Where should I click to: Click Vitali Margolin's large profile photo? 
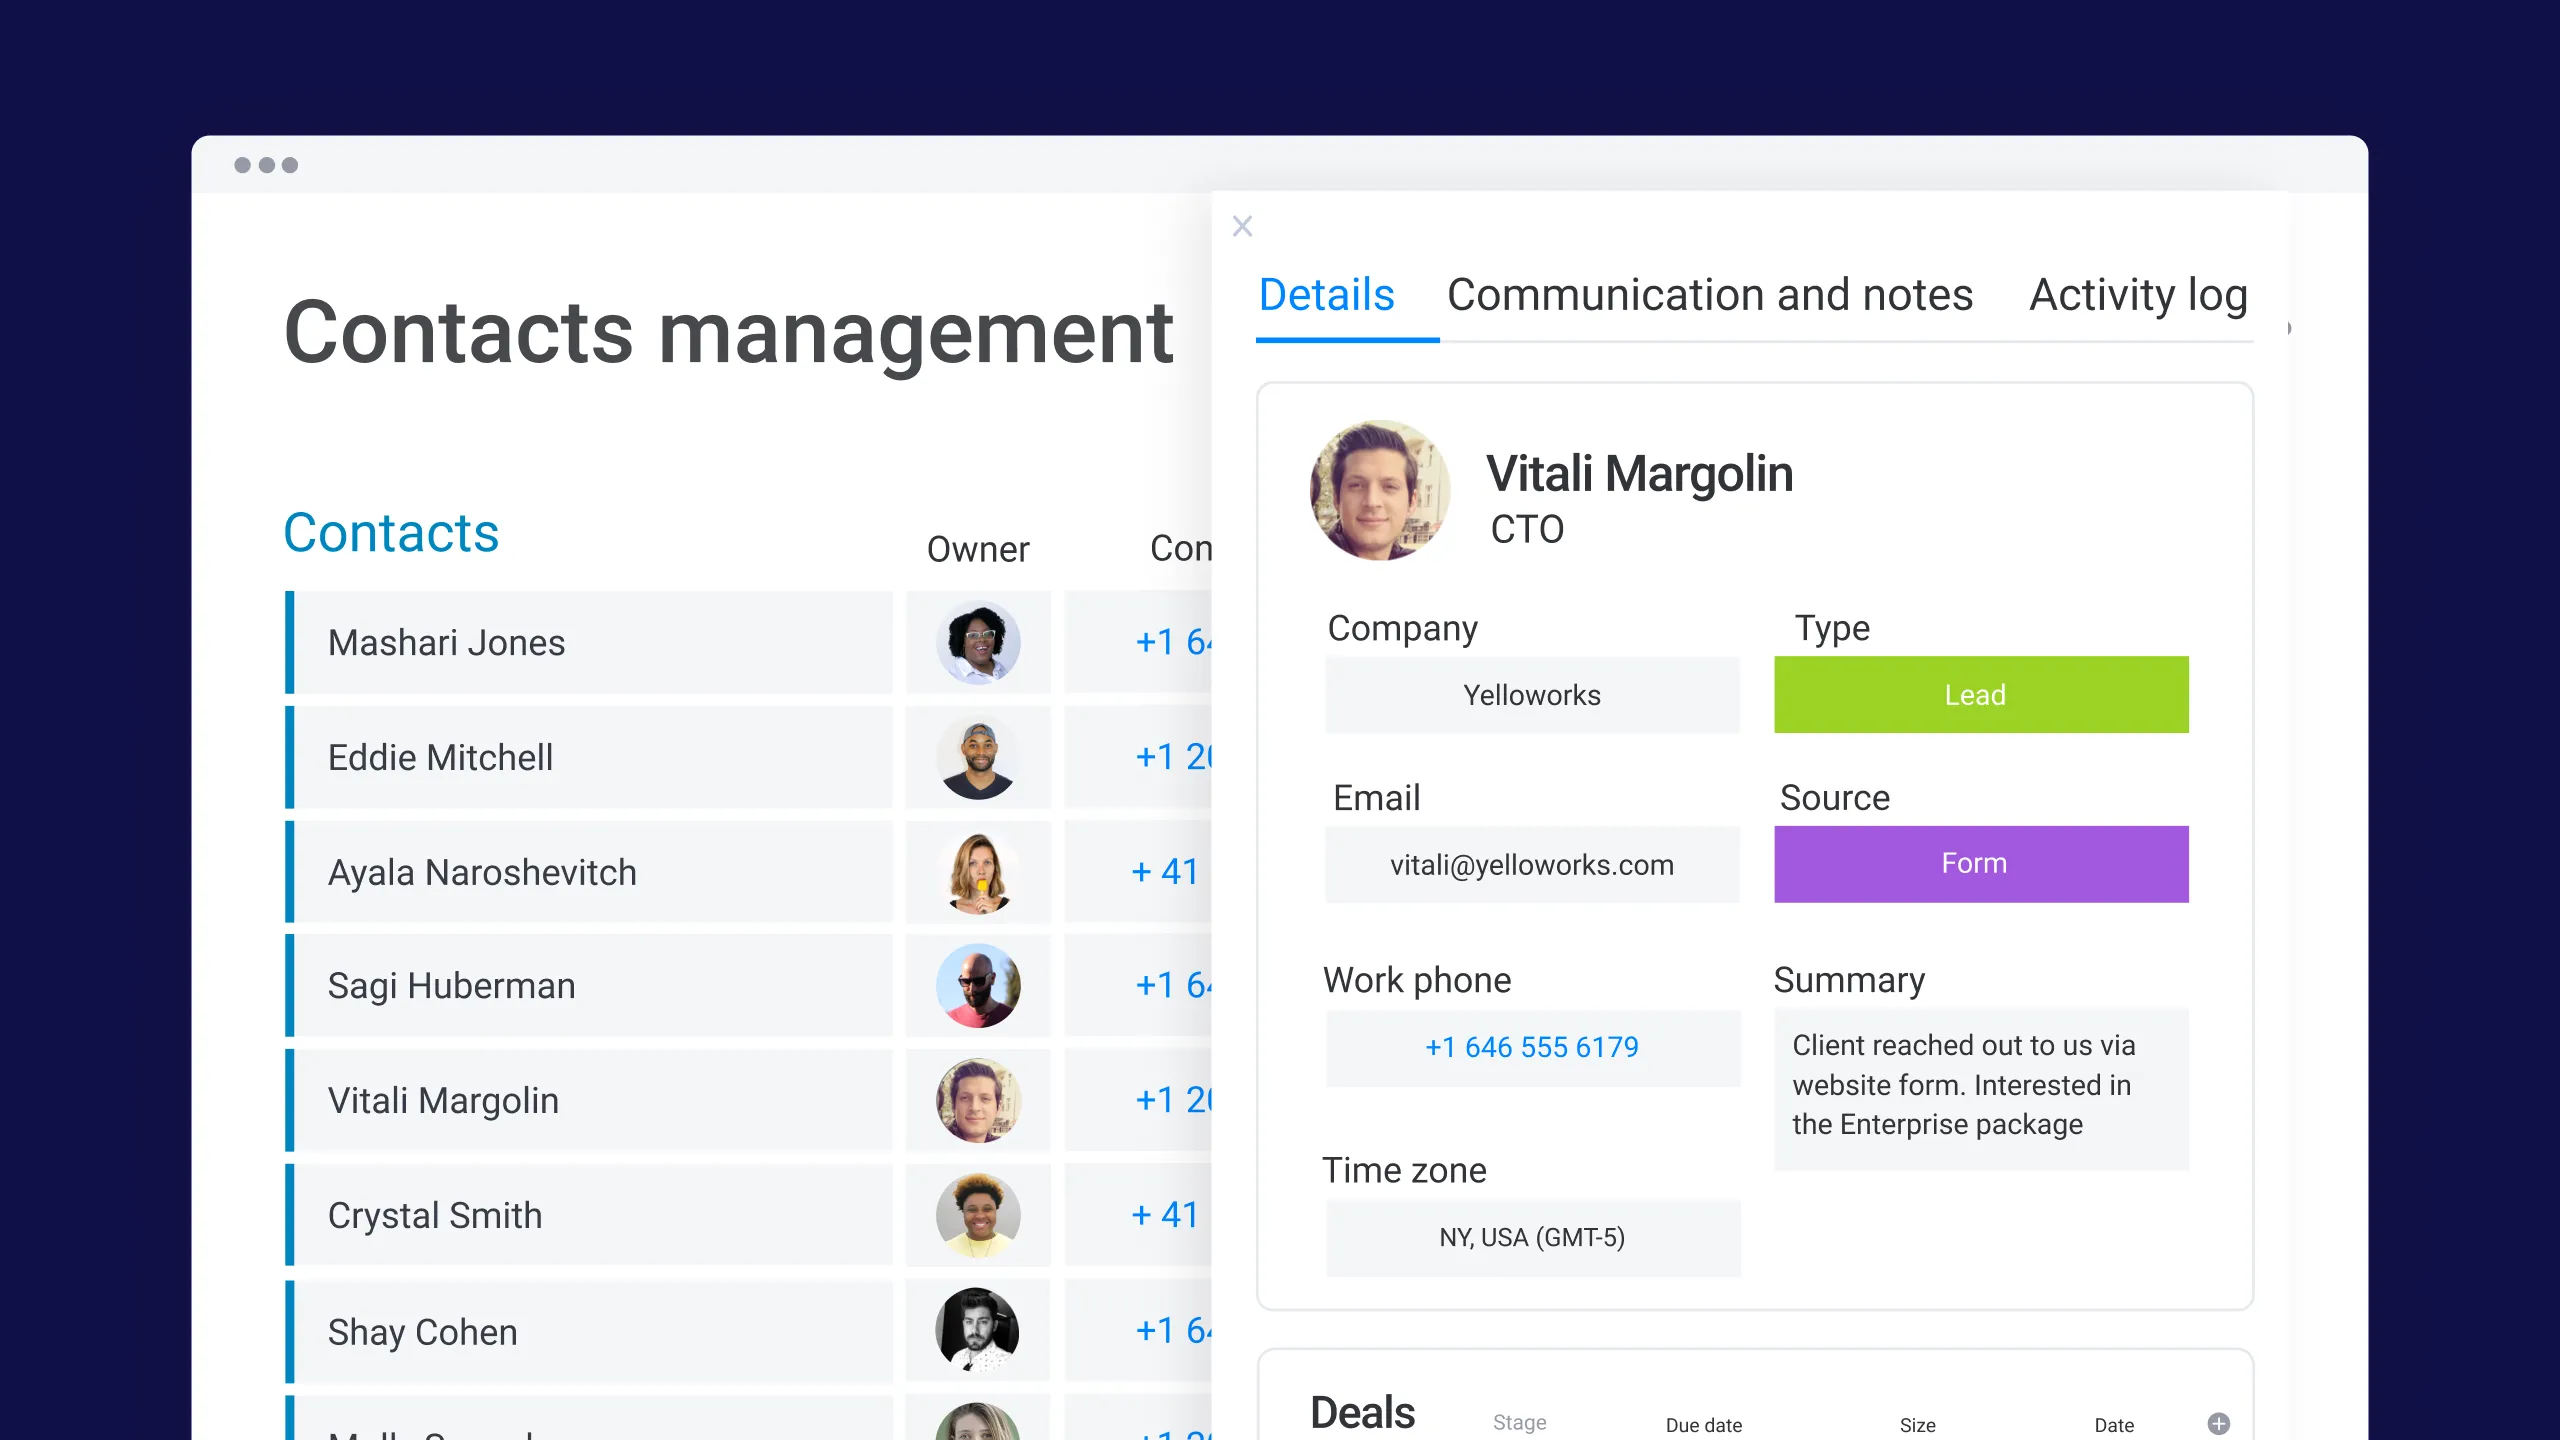(1379, 490)
